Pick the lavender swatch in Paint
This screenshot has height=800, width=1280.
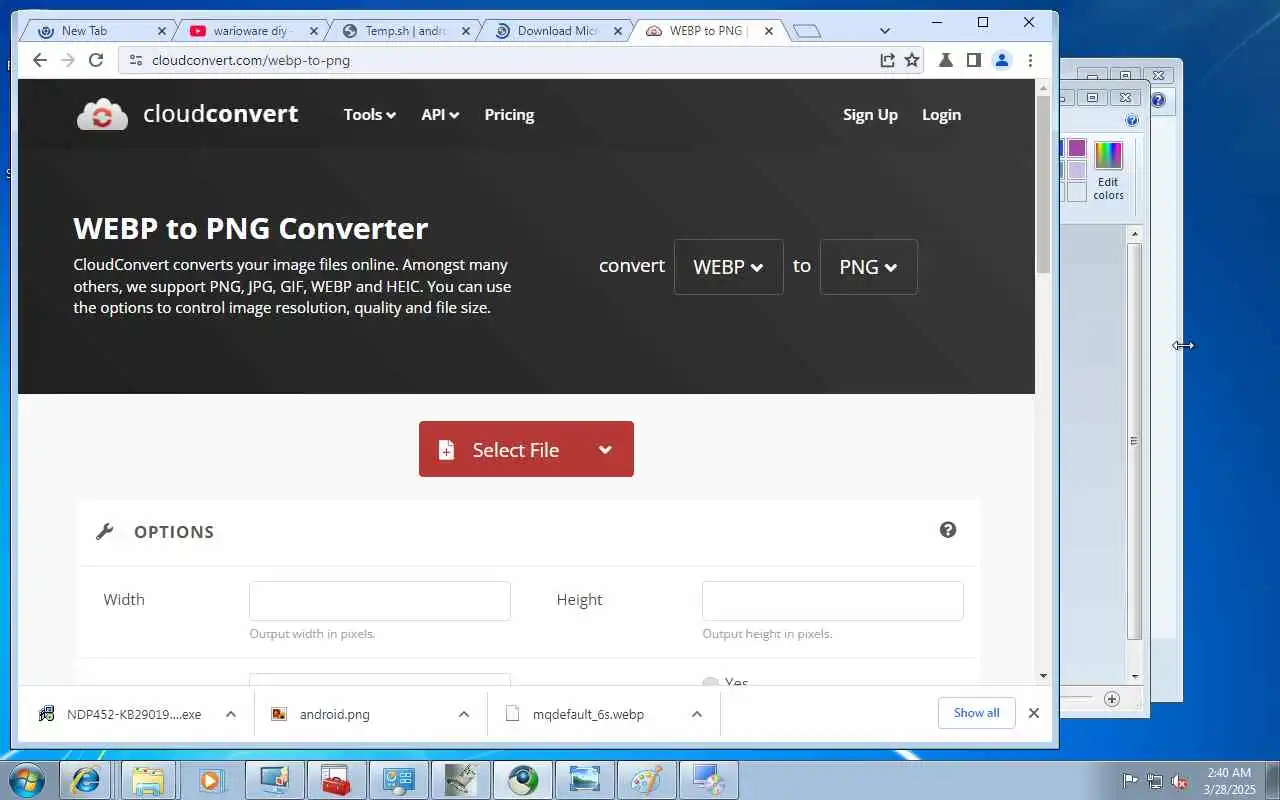[1076, 170]
